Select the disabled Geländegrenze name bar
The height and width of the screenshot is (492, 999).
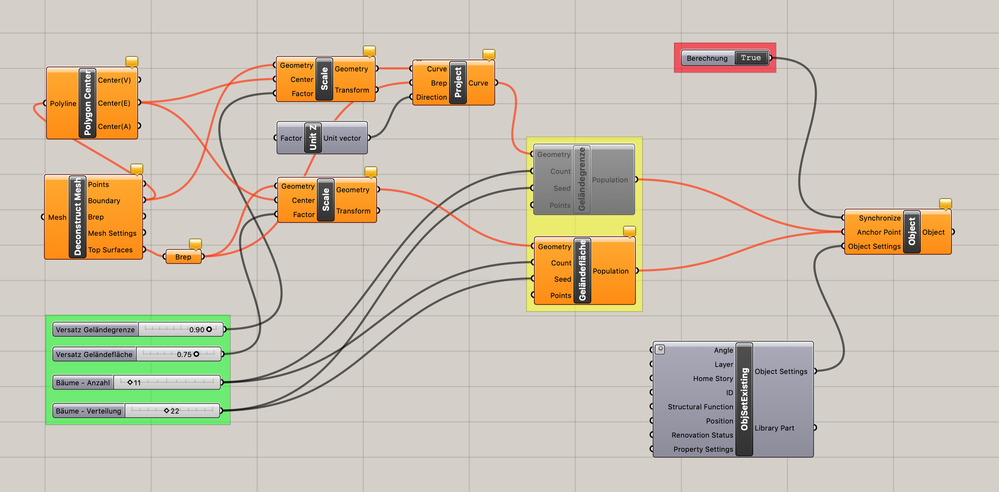pyautogui.click(x=582, y=180)
